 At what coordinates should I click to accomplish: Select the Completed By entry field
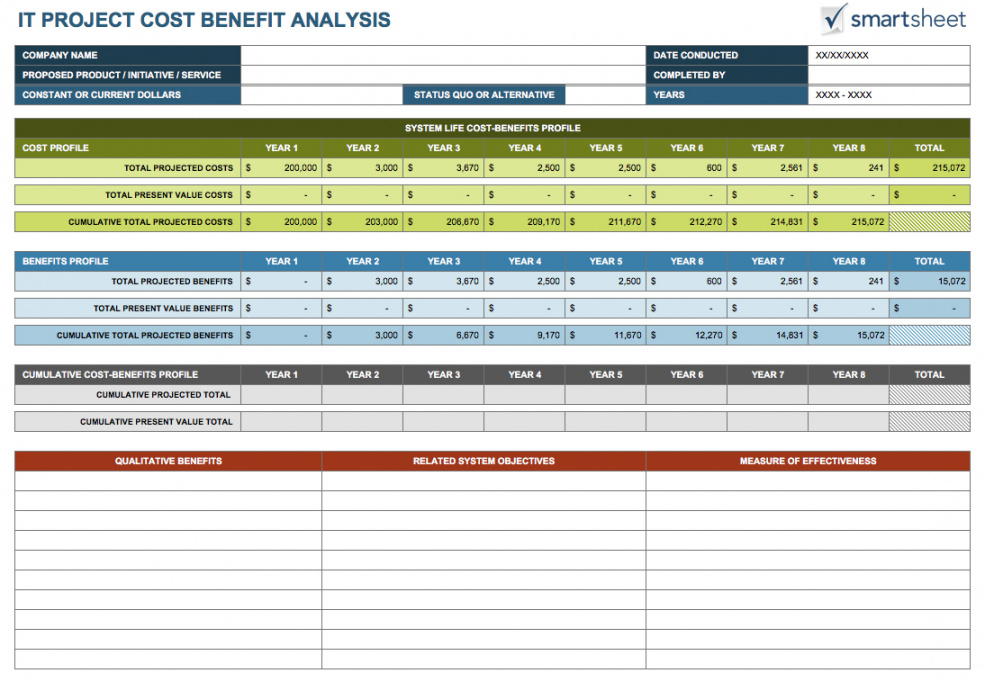coord(889,75)
